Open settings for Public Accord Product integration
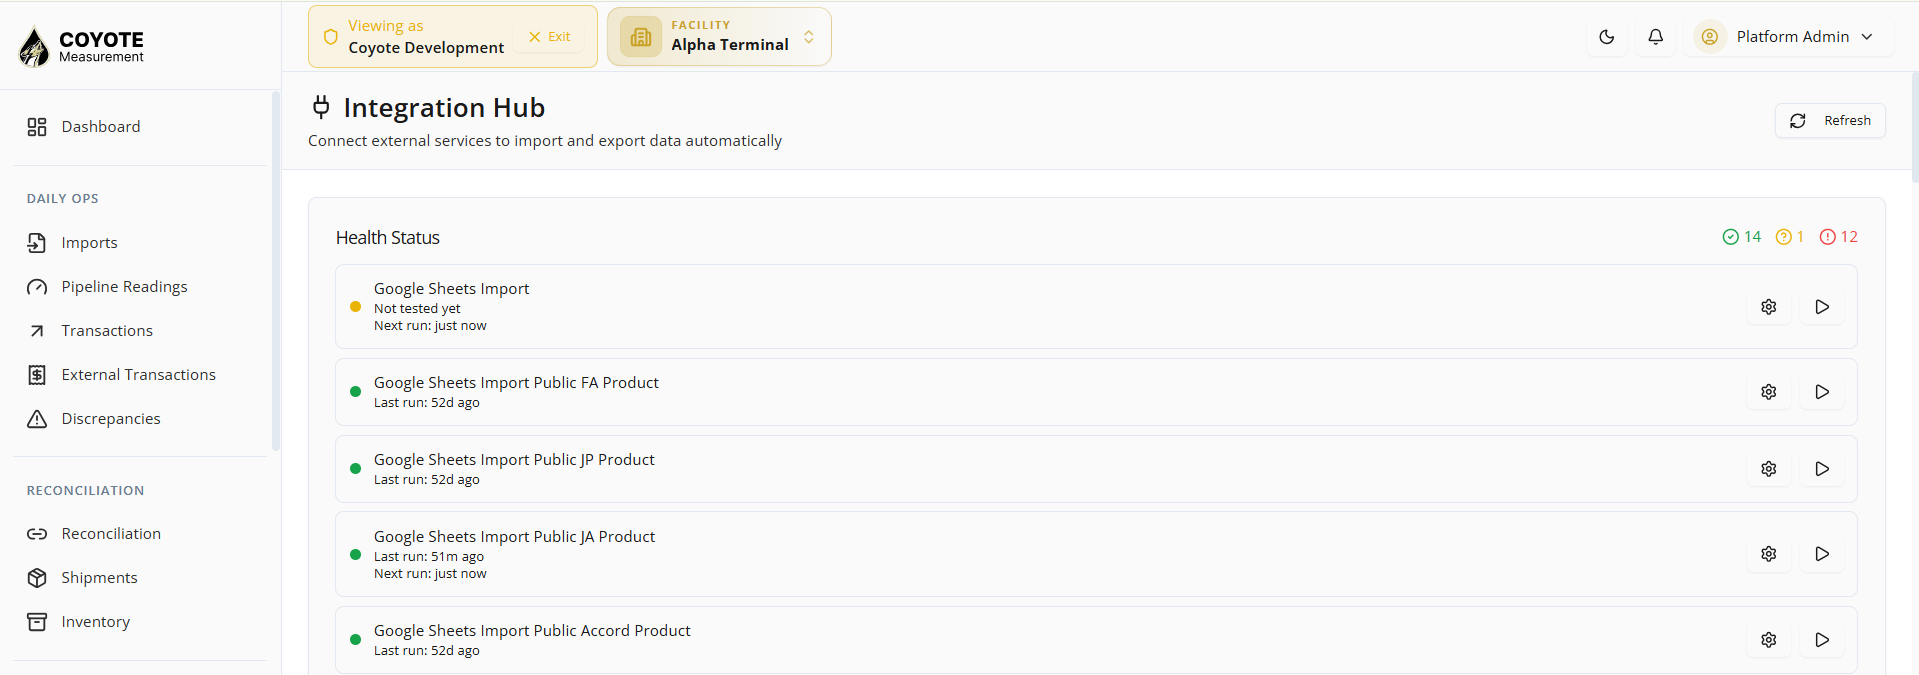The height and width of the screenshot is (675, 1919). [1769, 640]
